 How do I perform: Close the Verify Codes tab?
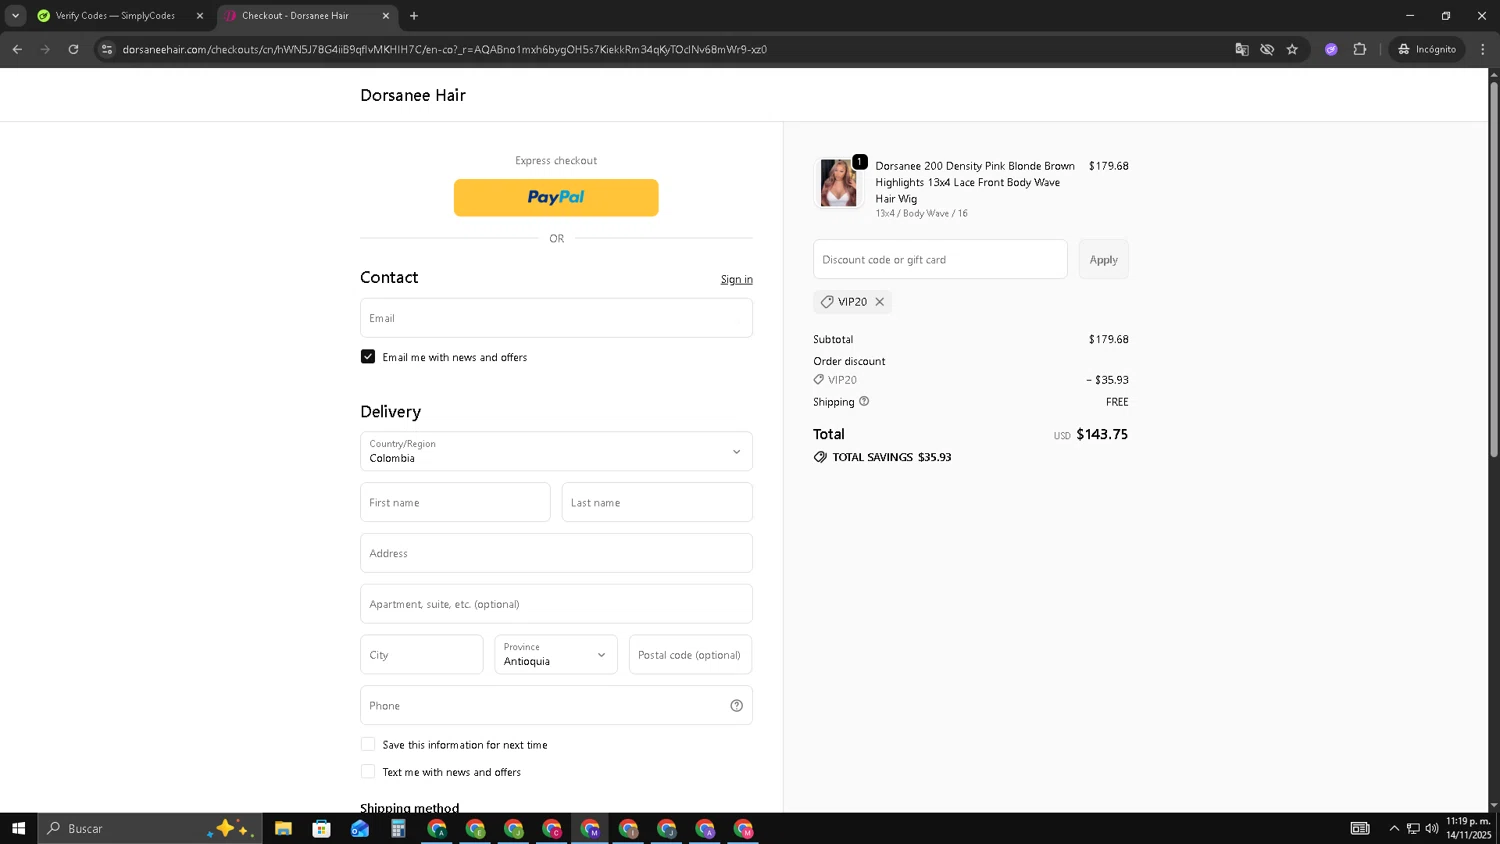pyautogui.click(x=199, y=16)
